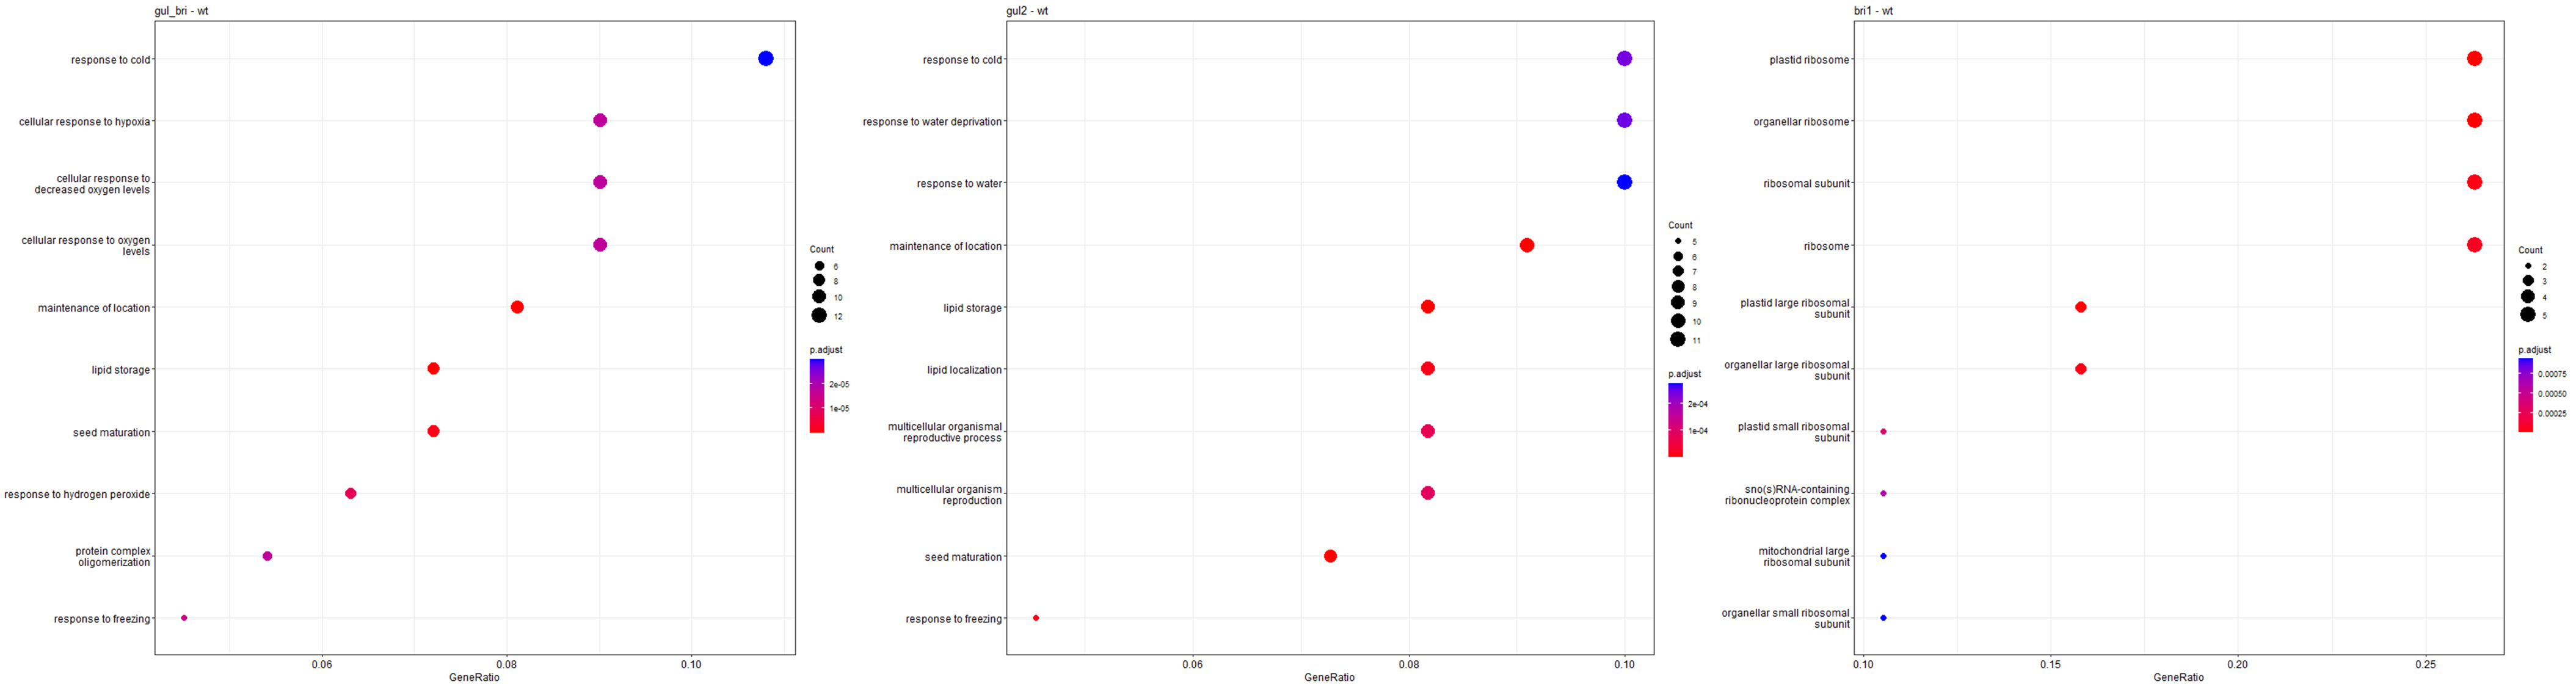
Task: Click "response to water deprivation" label
Action: point(932,122)
